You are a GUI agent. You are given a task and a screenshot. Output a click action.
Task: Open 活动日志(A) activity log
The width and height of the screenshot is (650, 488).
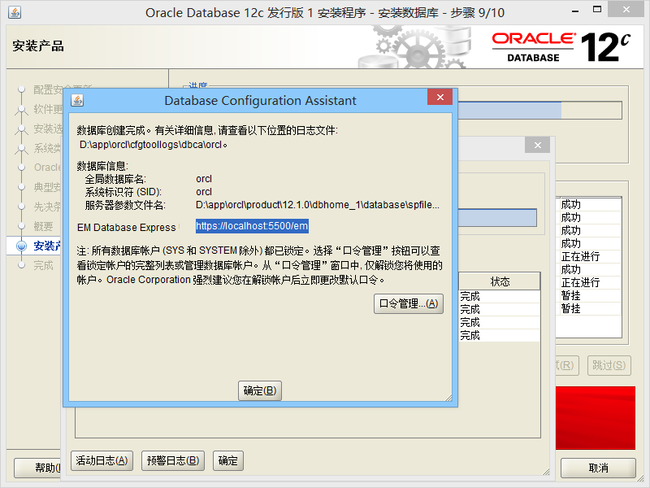pyautogui.click(x=102, y=461)
